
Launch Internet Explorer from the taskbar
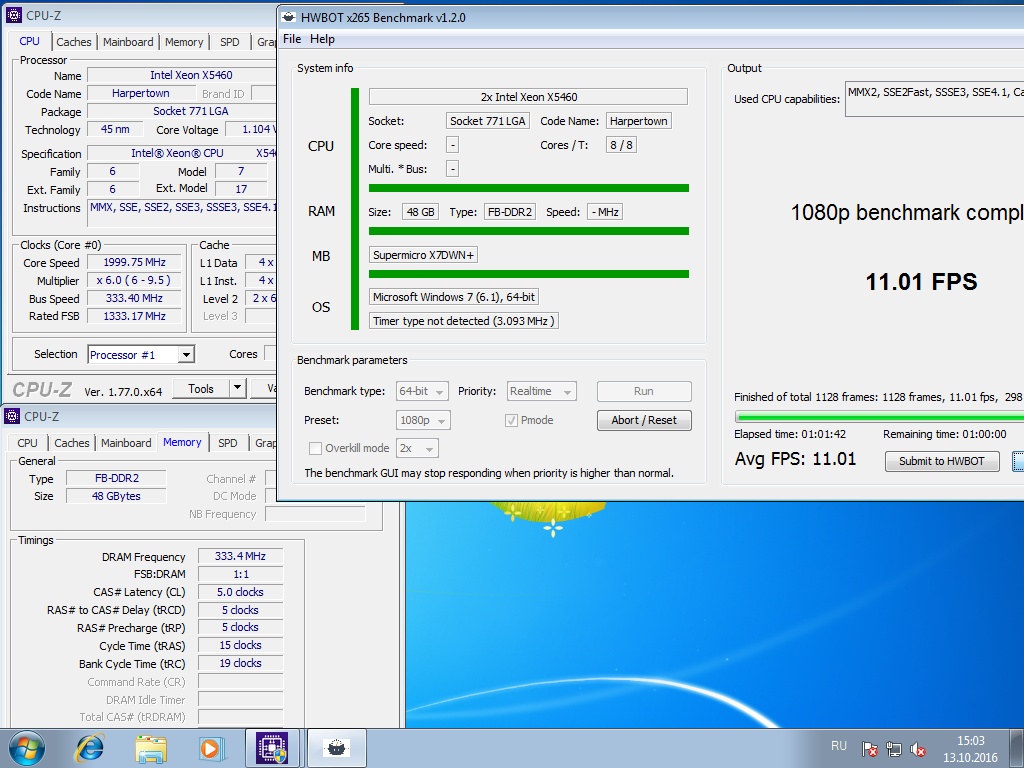coord(89,748)
